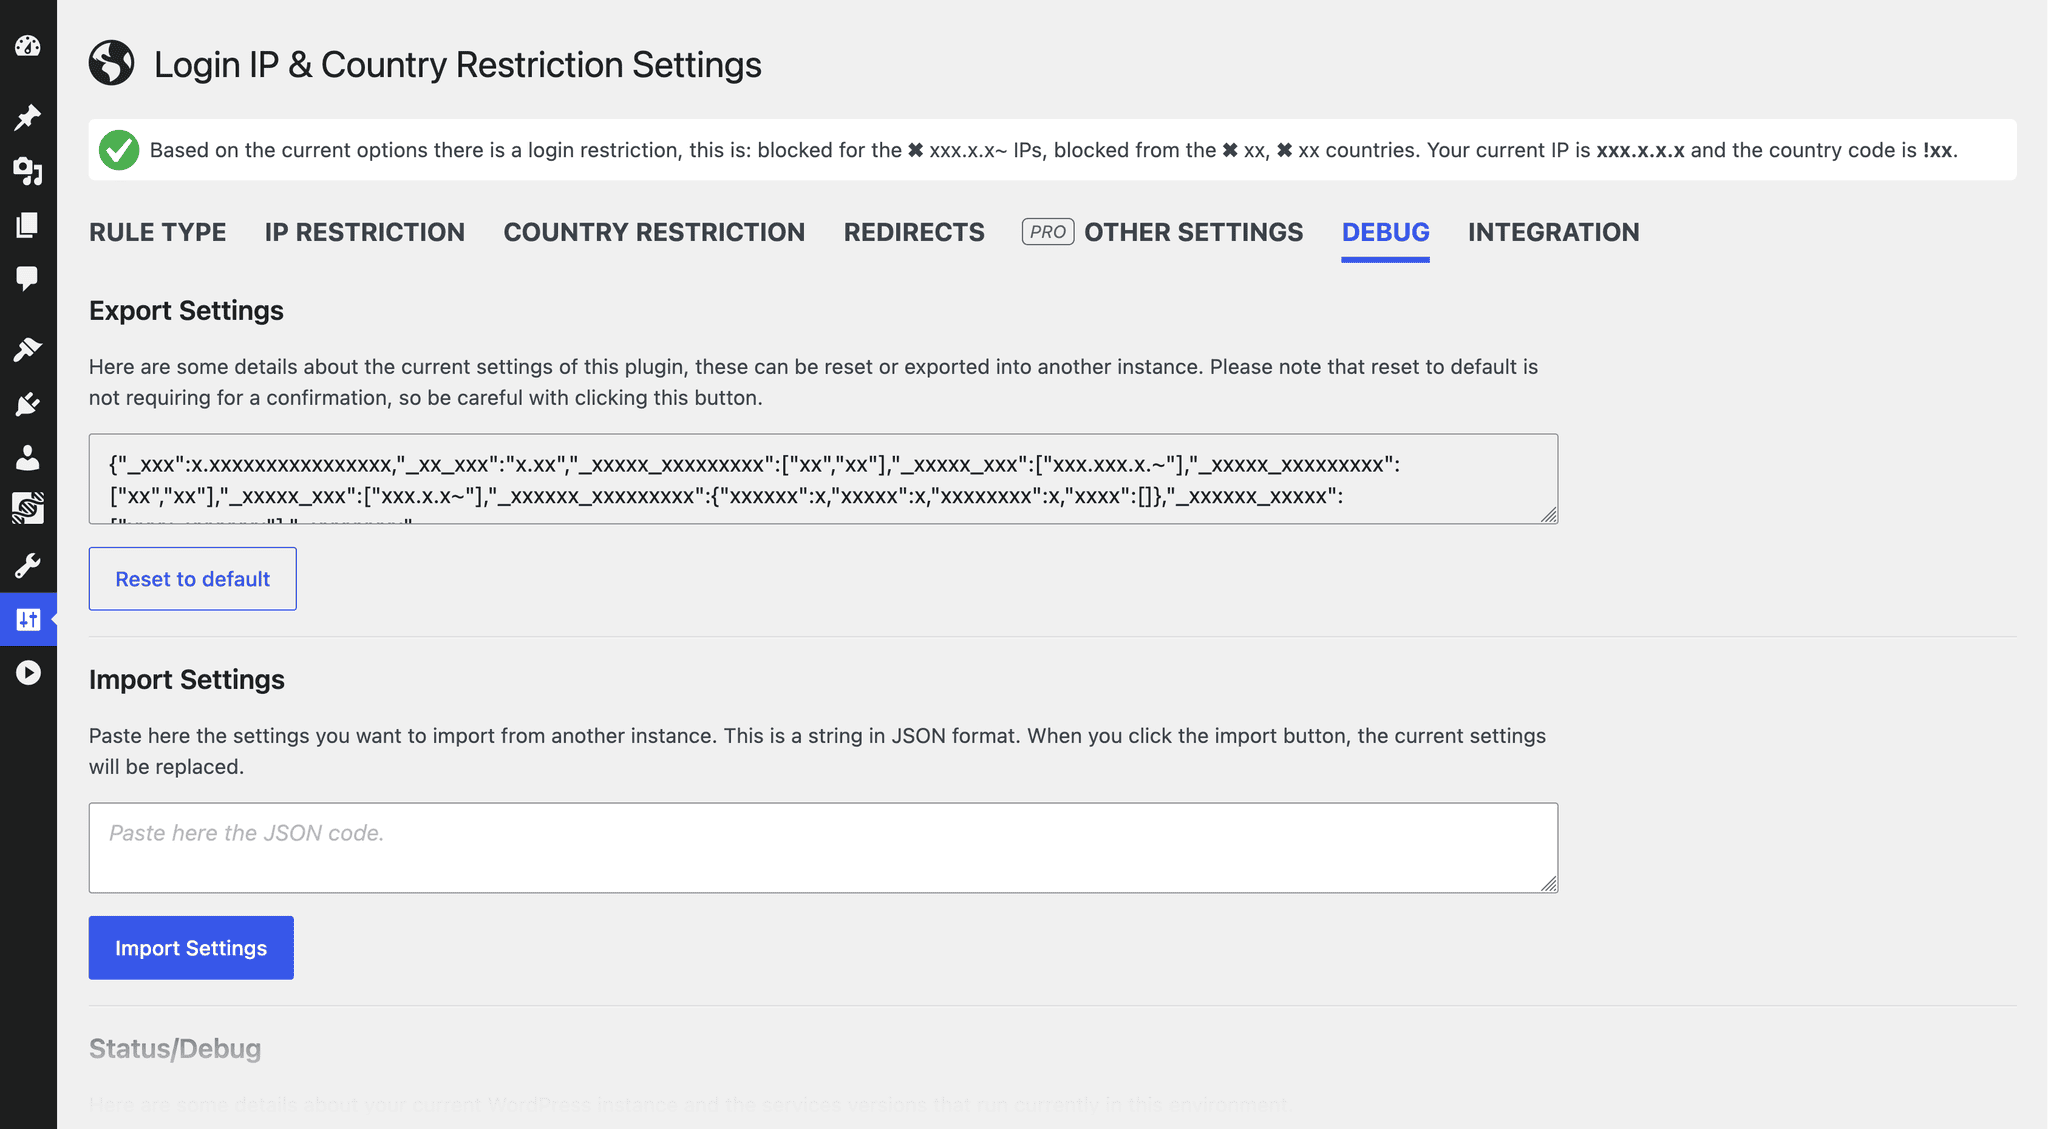Open the COUNTRY RESTRICTION tab
The height and width of the screenshot is (1129, 2048).
[x=654, y=232]
